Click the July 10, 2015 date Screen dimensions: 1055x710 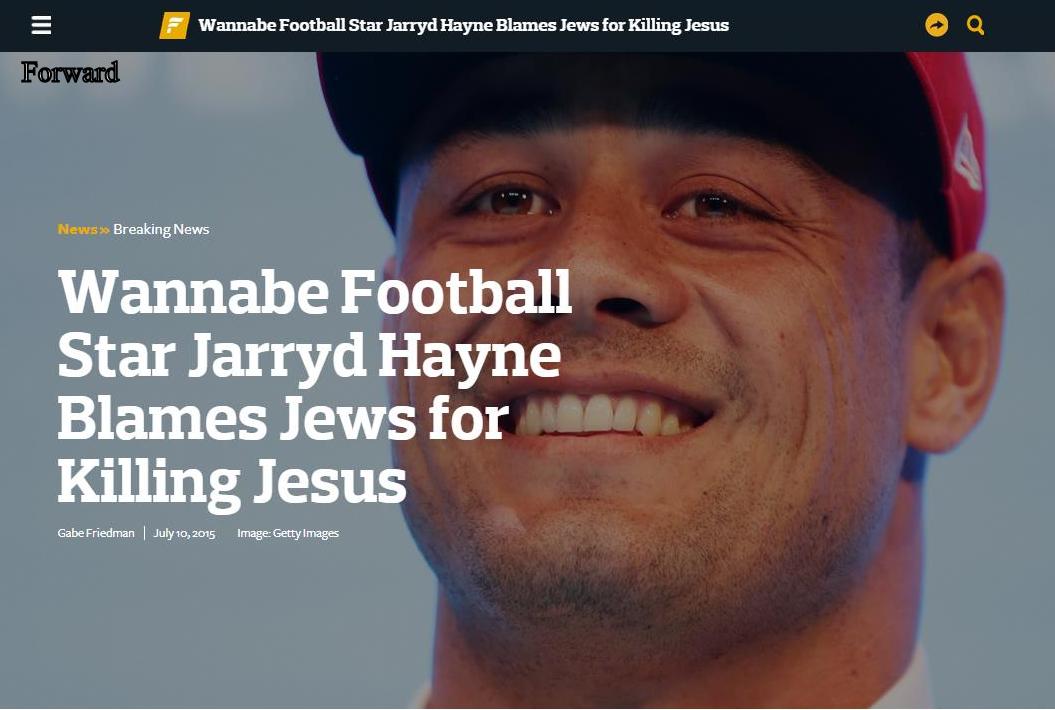(184, 533)
